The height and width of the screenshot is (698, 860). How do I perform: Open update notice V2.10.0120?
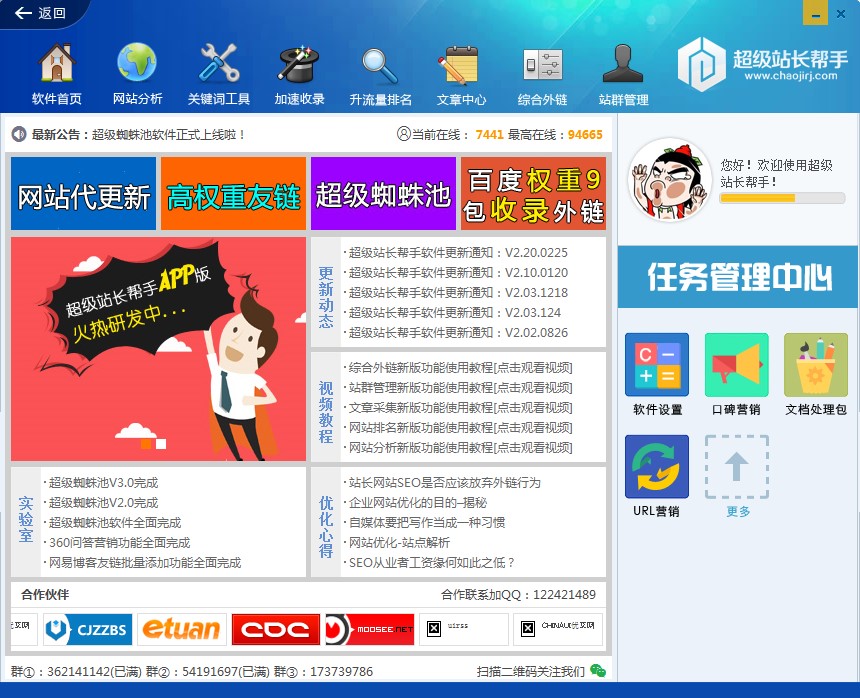[x=458, y=273]
